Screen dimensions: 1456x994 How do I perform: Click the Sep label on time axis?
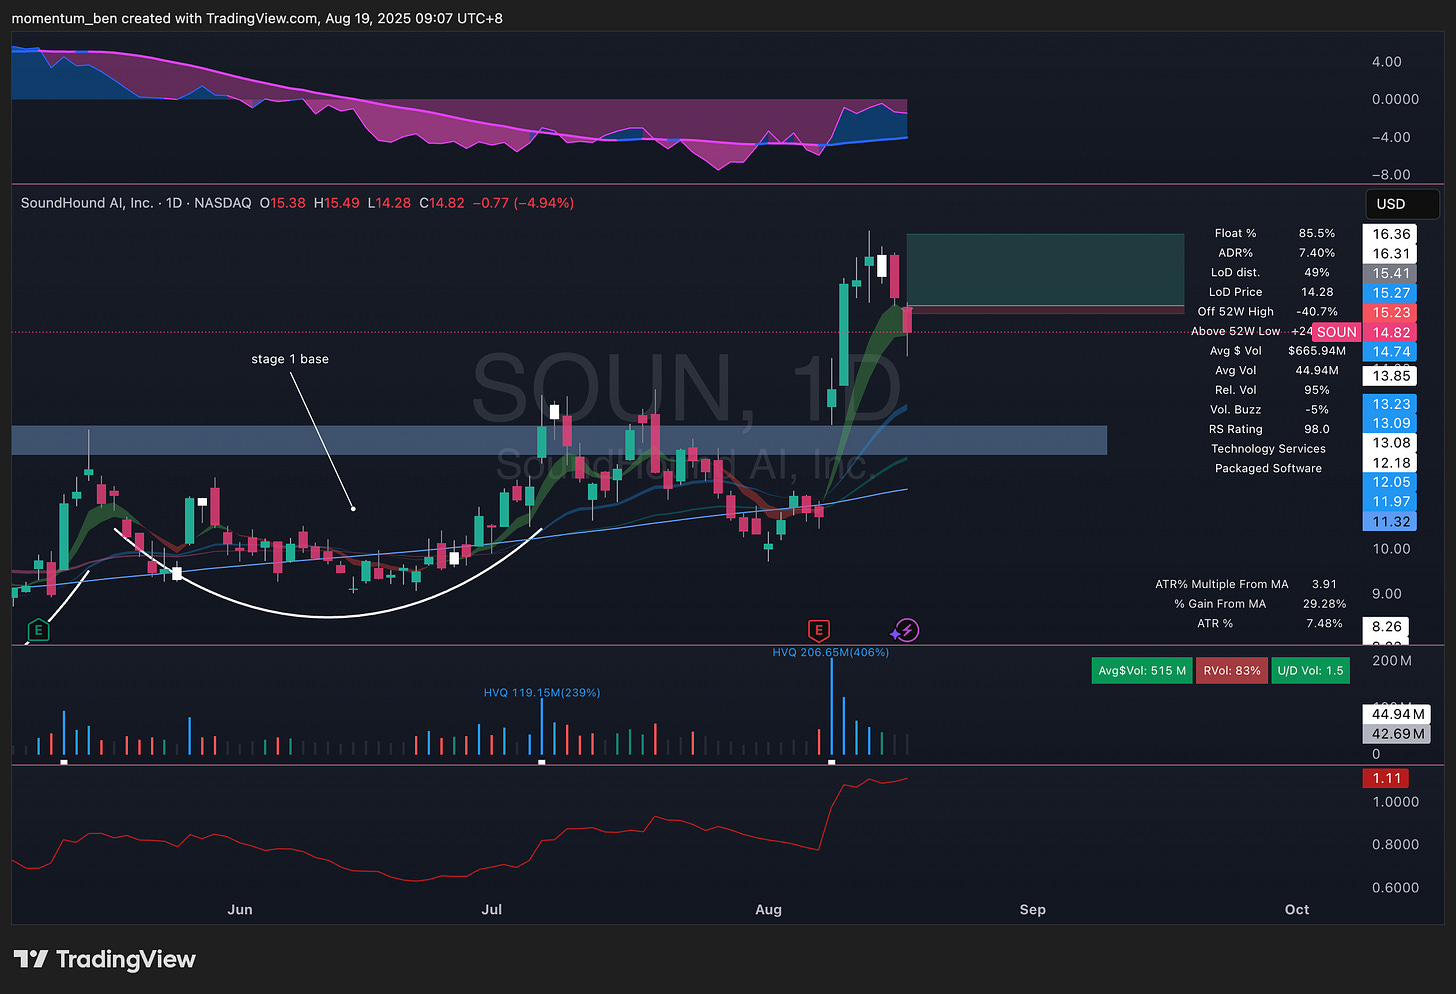tap(1032, 909)
